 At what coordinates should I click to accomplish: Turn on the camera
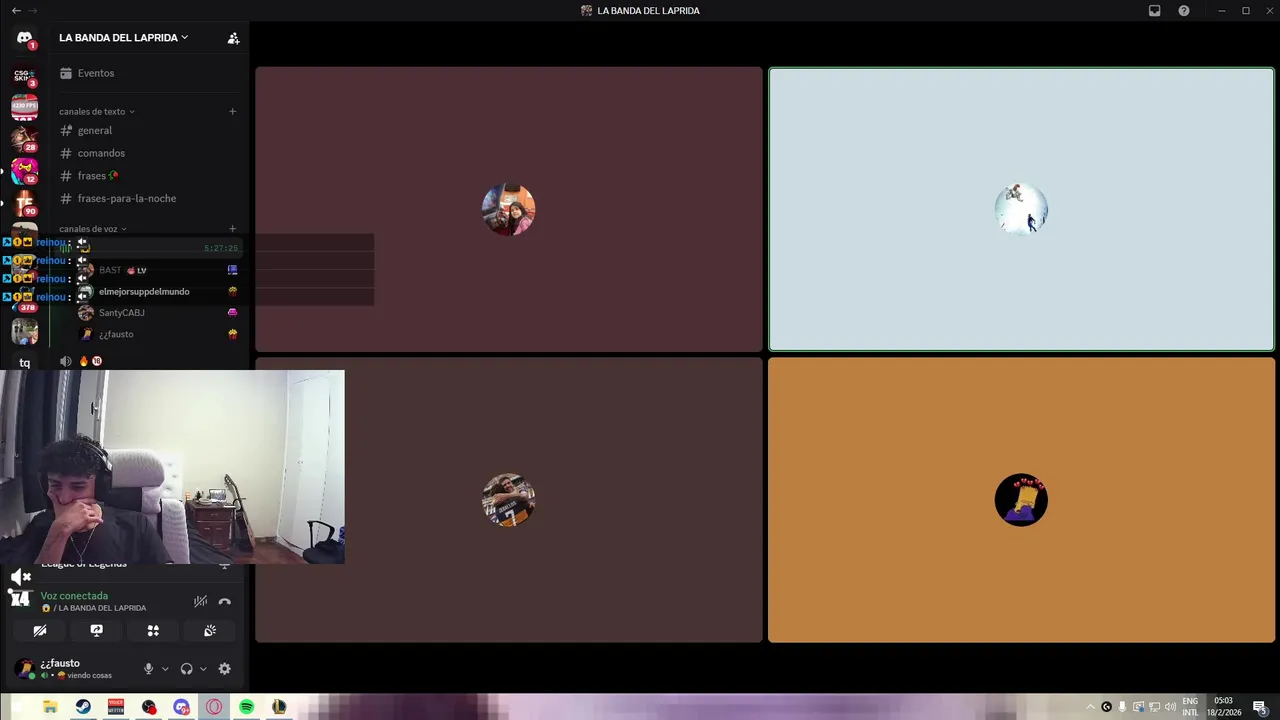(x=40, y=631)
